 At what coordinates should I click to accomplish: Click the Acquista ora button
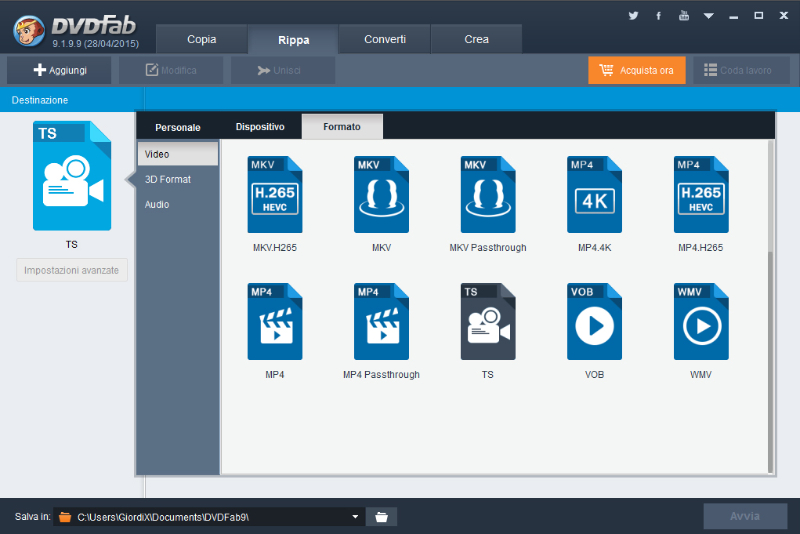click(637, 70)
